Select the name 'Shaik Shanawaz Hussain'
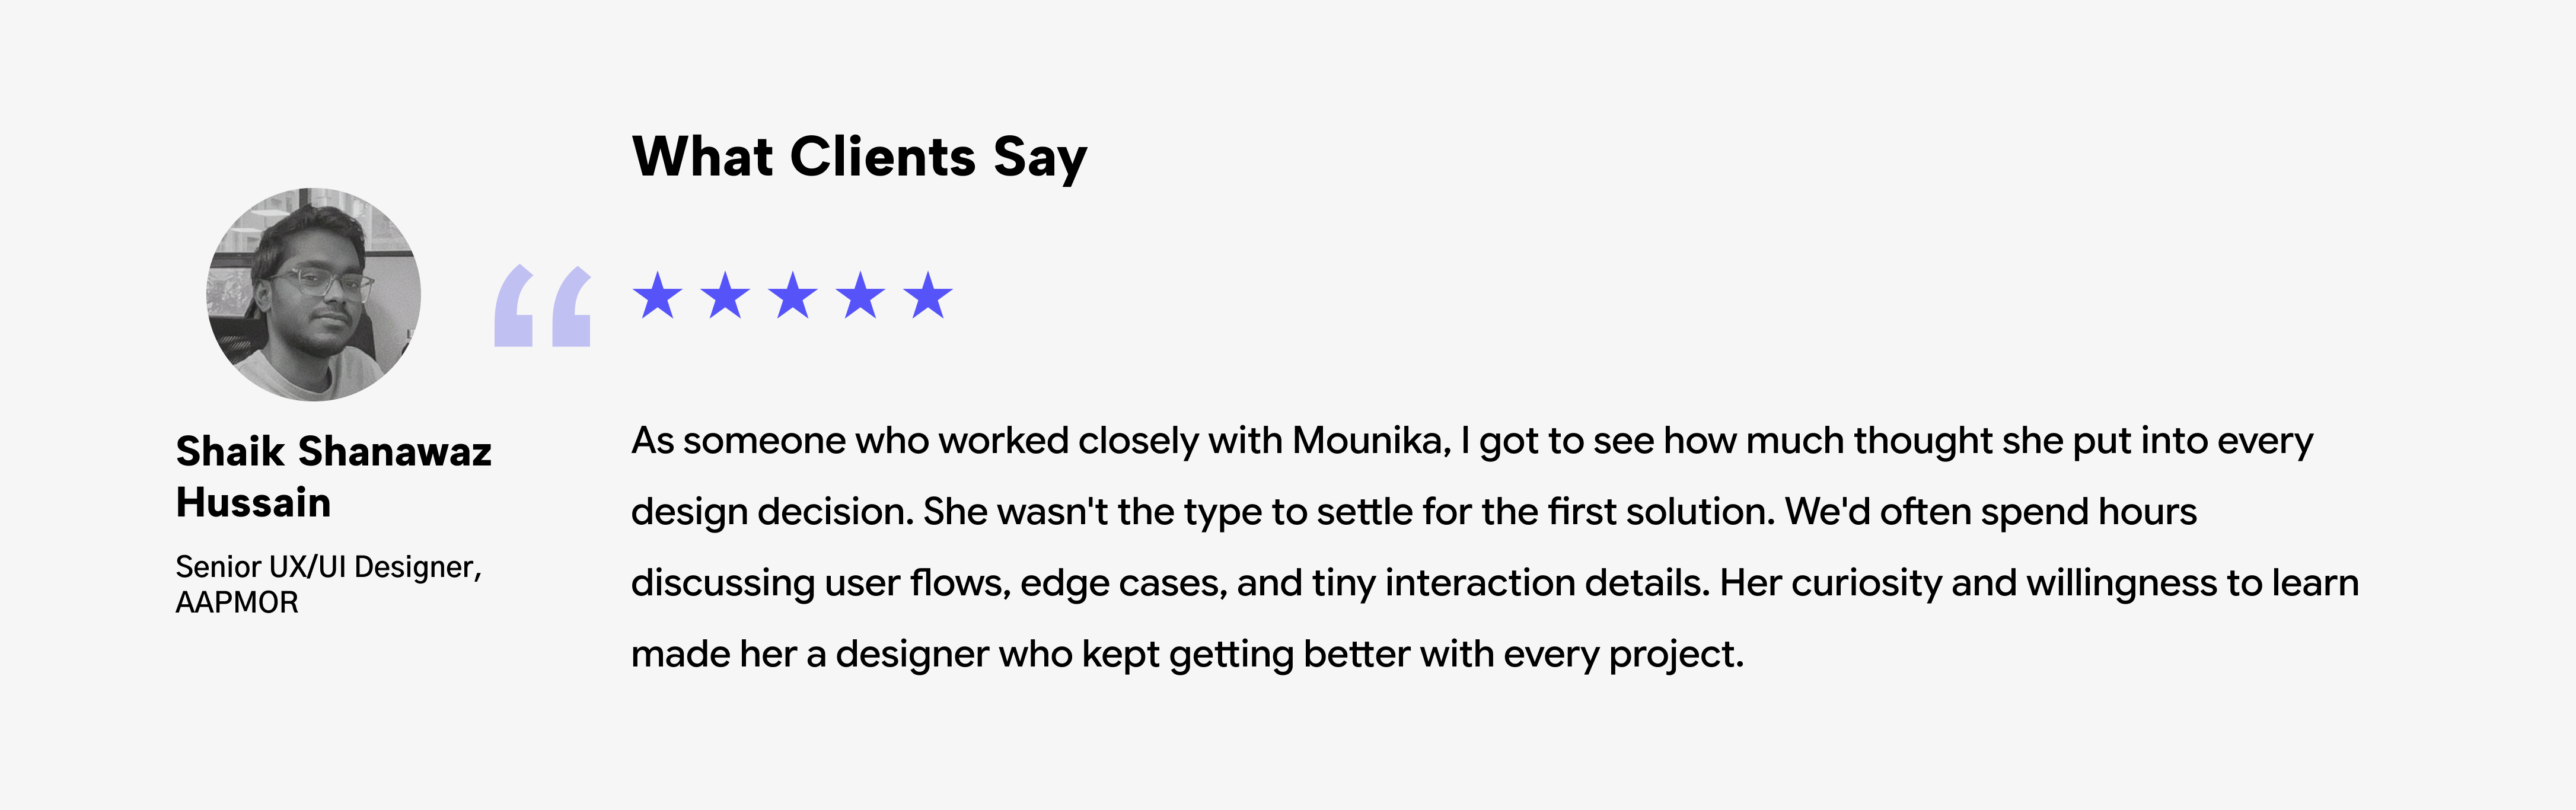Screen dimensions: 2576x810 (x=334, y=477)
